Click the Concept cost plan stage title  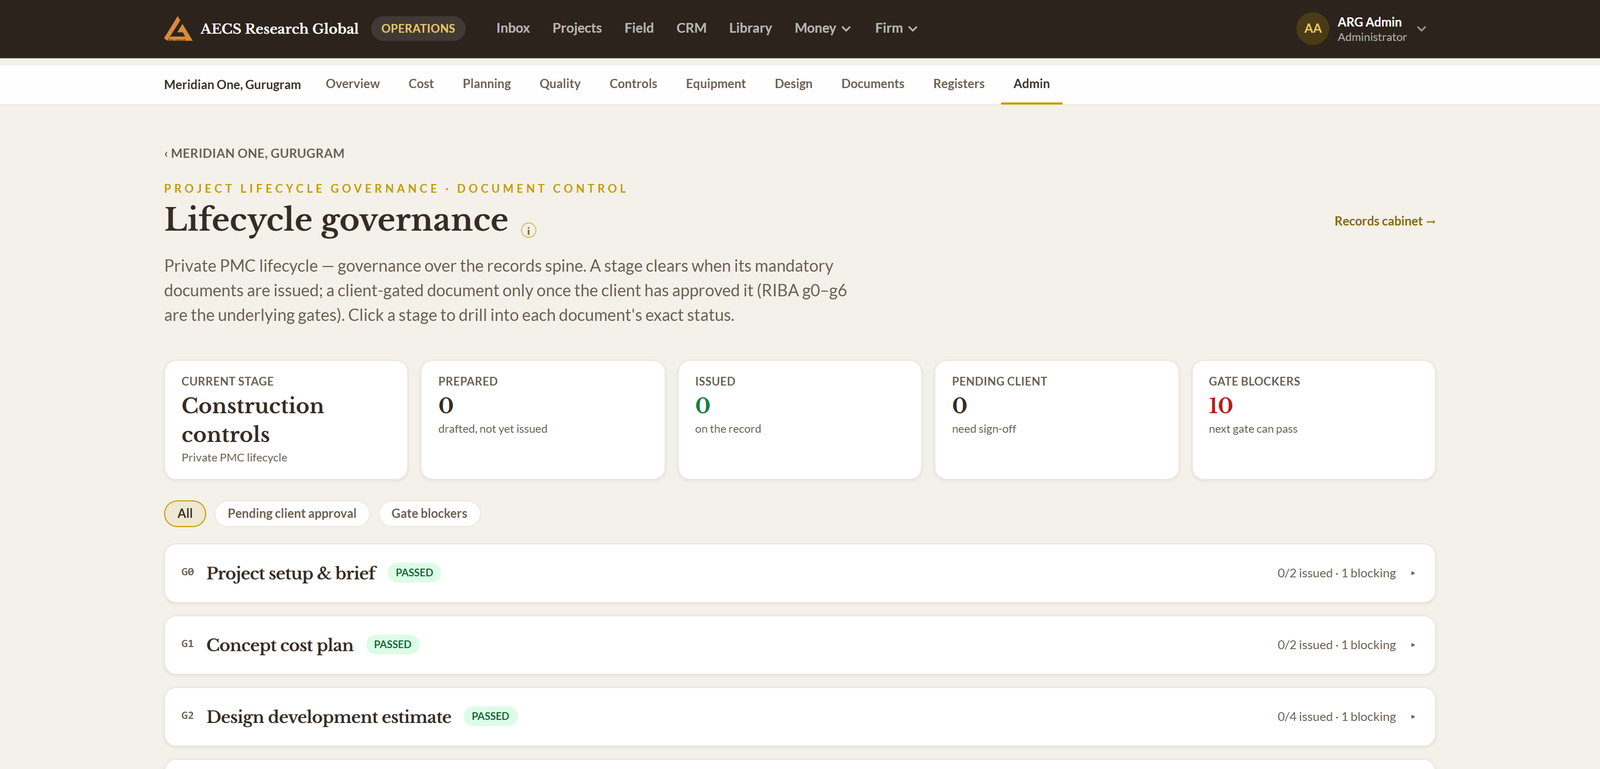point(280,645)
